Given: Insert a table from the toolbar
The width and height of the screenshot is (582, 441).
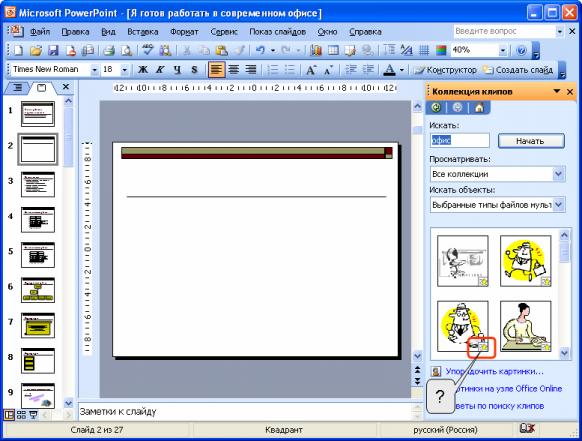Looking at the screenshot, I should click(x=333, y=50).
